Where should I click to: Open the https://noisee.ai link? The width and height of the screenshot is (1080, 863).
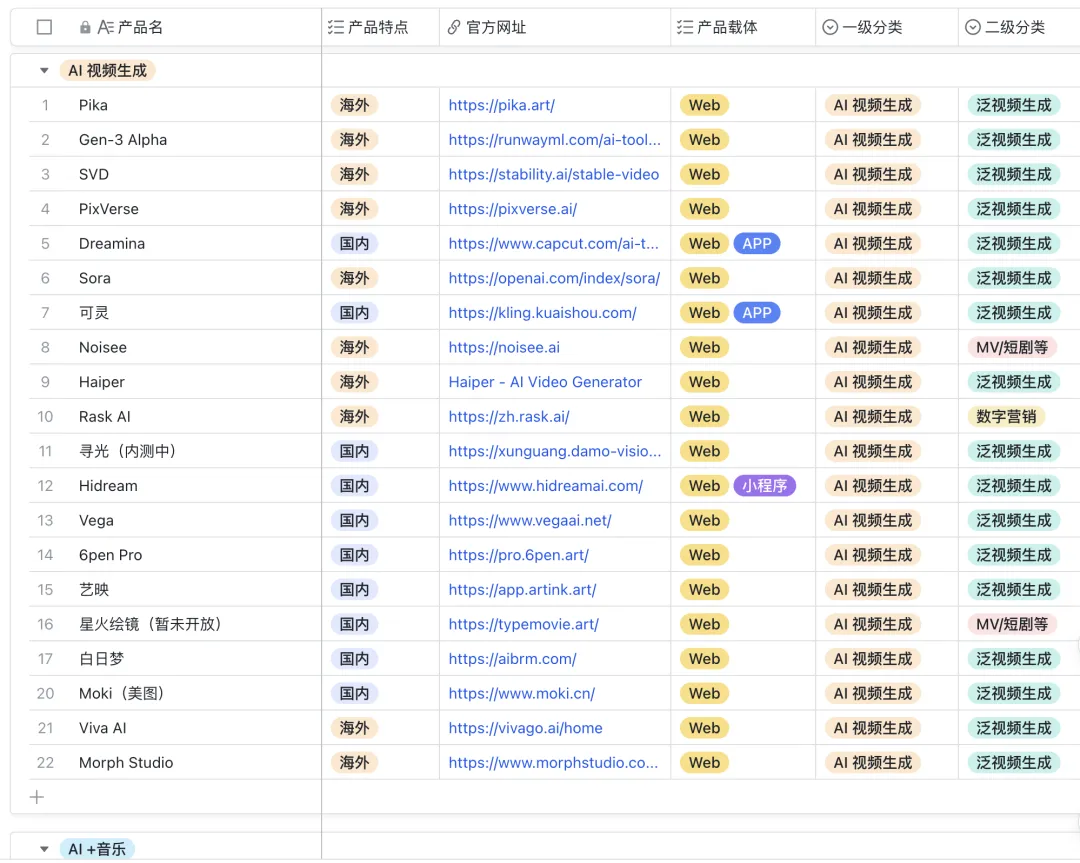point(503,347)
